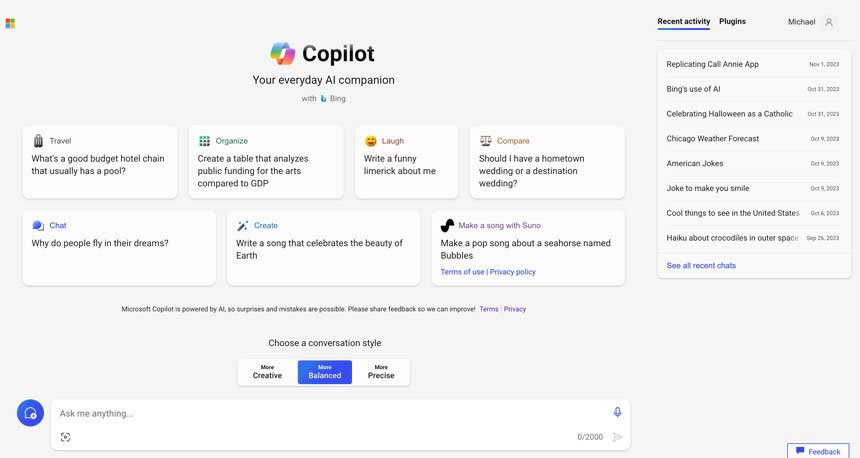860x458 pixels.
Task: Click the Copilot logo icon
Action: 283,53
